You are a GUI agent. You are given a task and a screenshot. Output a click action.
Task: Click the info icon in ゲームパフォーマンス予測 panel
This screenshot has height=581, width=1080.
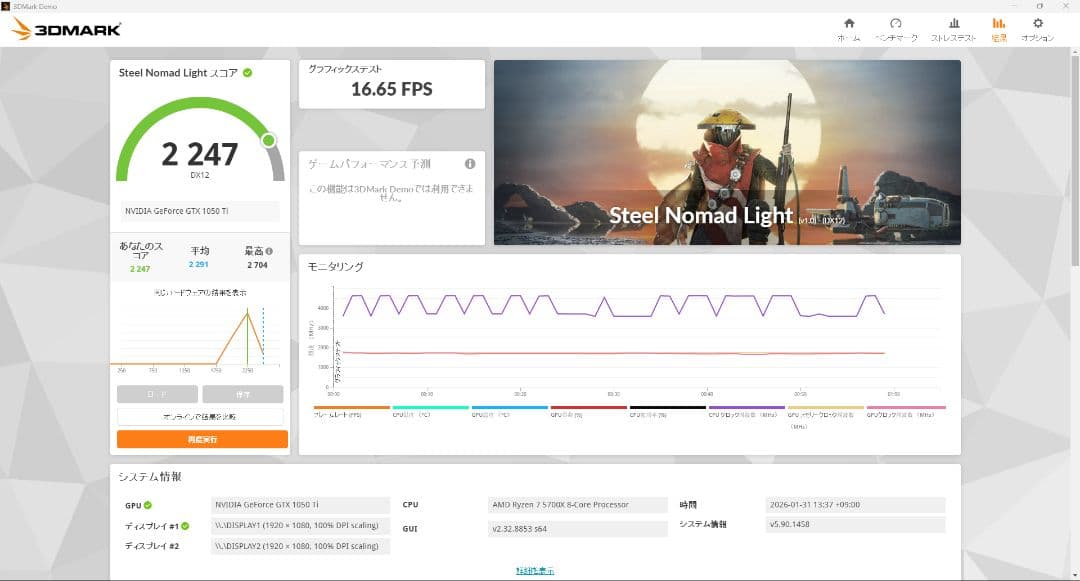(x=468, y=165)
